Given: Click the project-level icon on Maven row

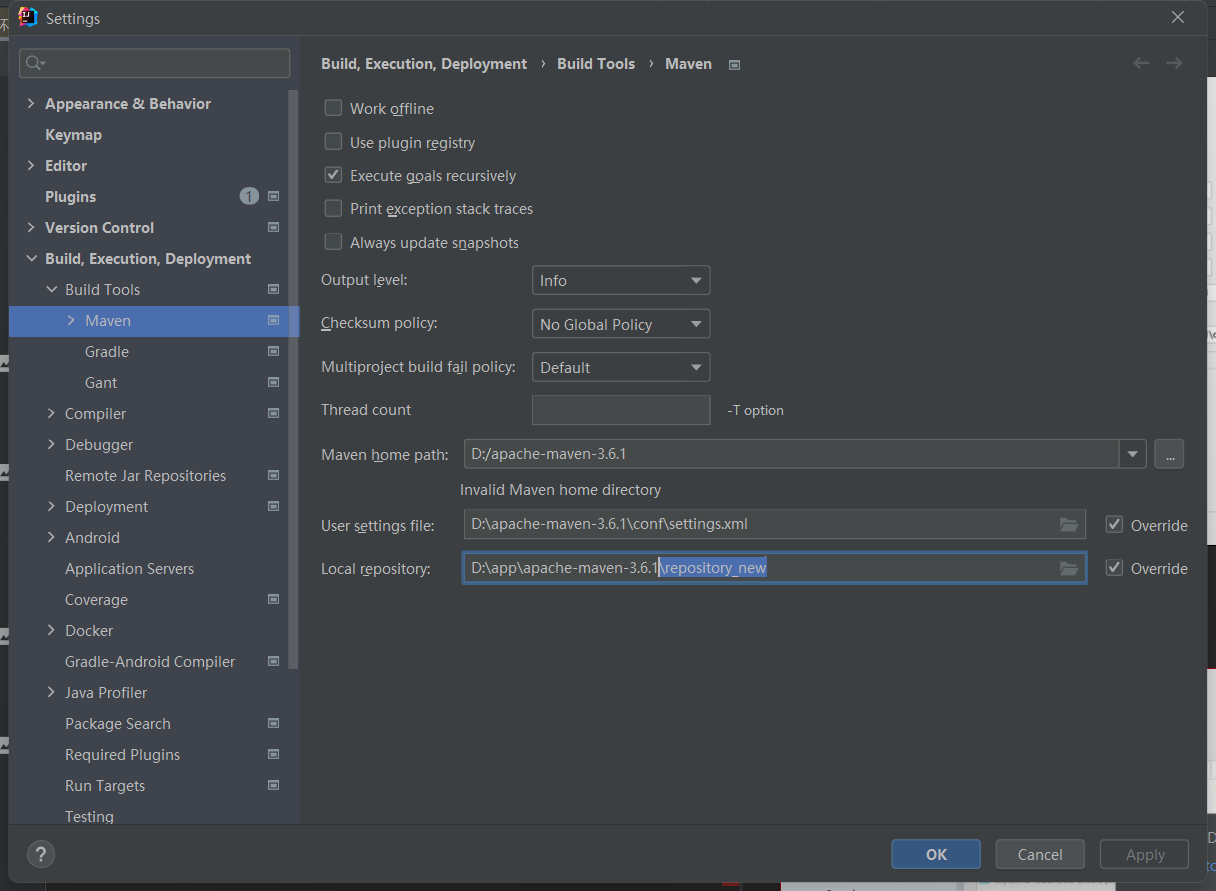Looking at the screenshot, I should click(x=274, y=320).
